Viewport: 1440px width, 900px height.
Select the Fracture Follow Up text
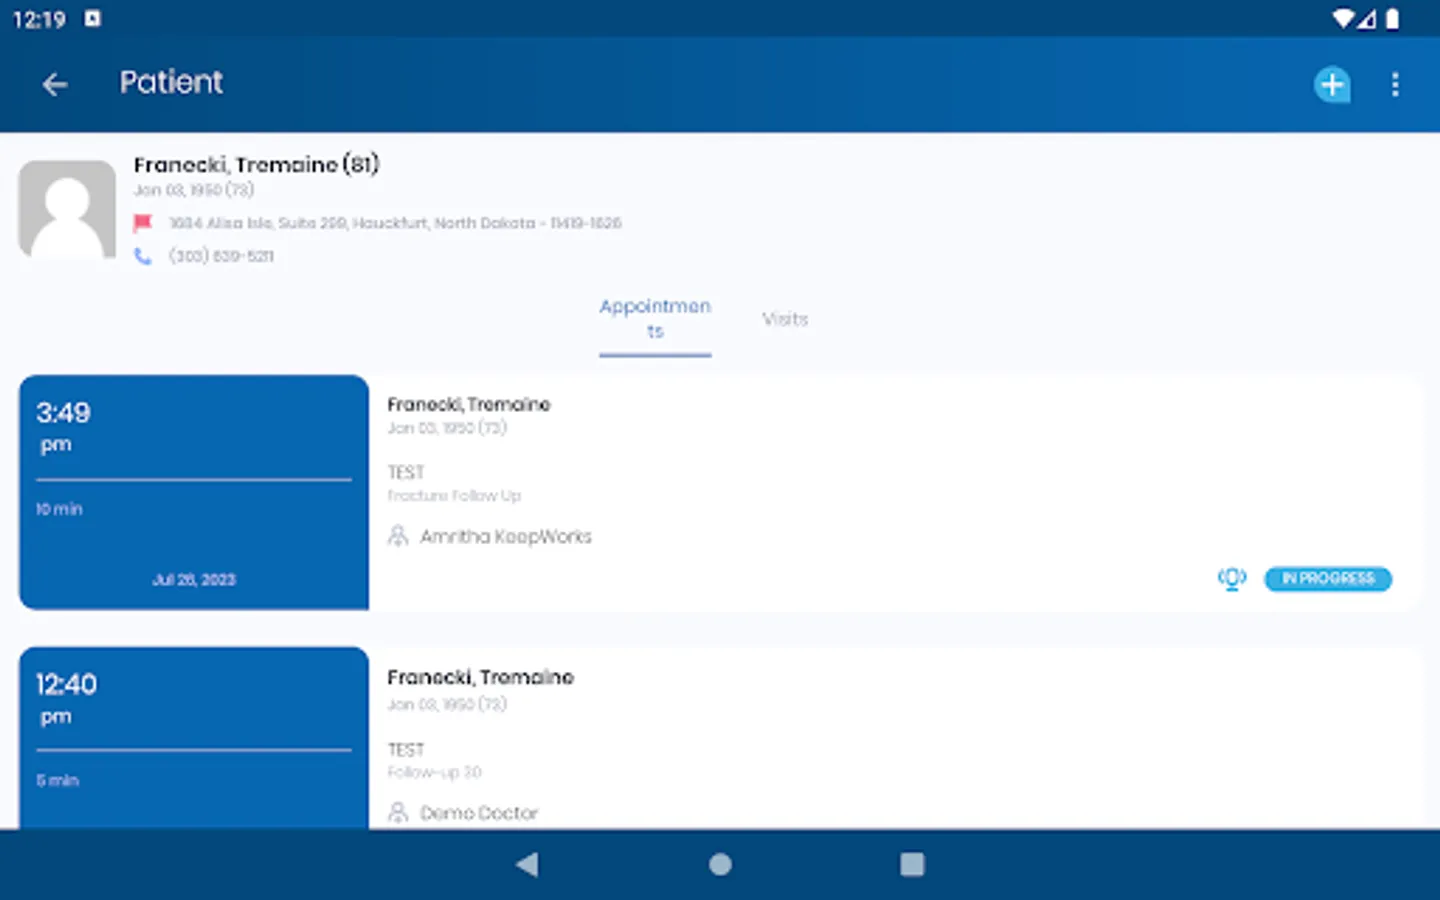point(454,496)
